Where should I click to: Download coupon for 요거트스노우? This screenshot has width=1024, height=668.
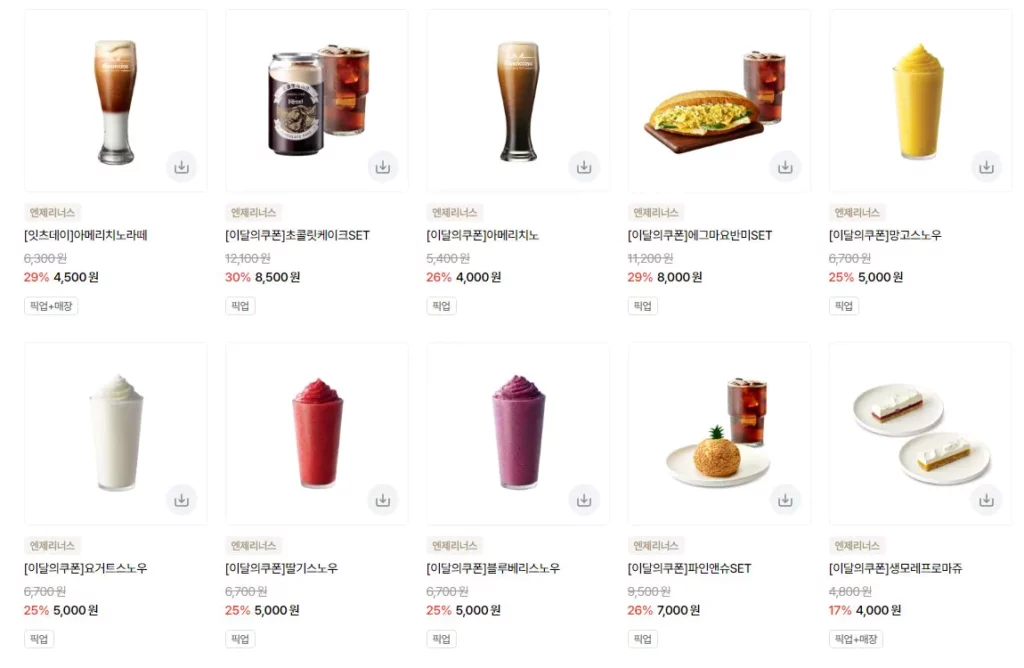[x=182, y=500]
